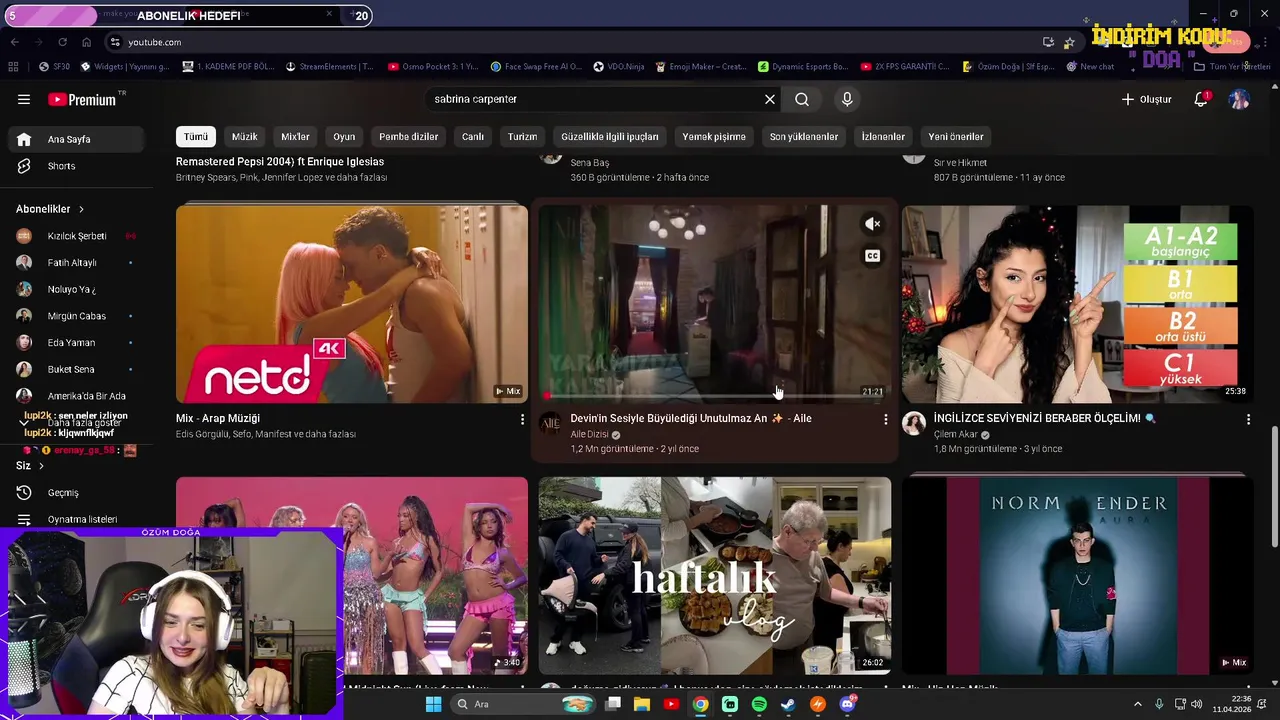Select the Müzik filter chip
The image size is (1280, 720).
tap(245, 137)
